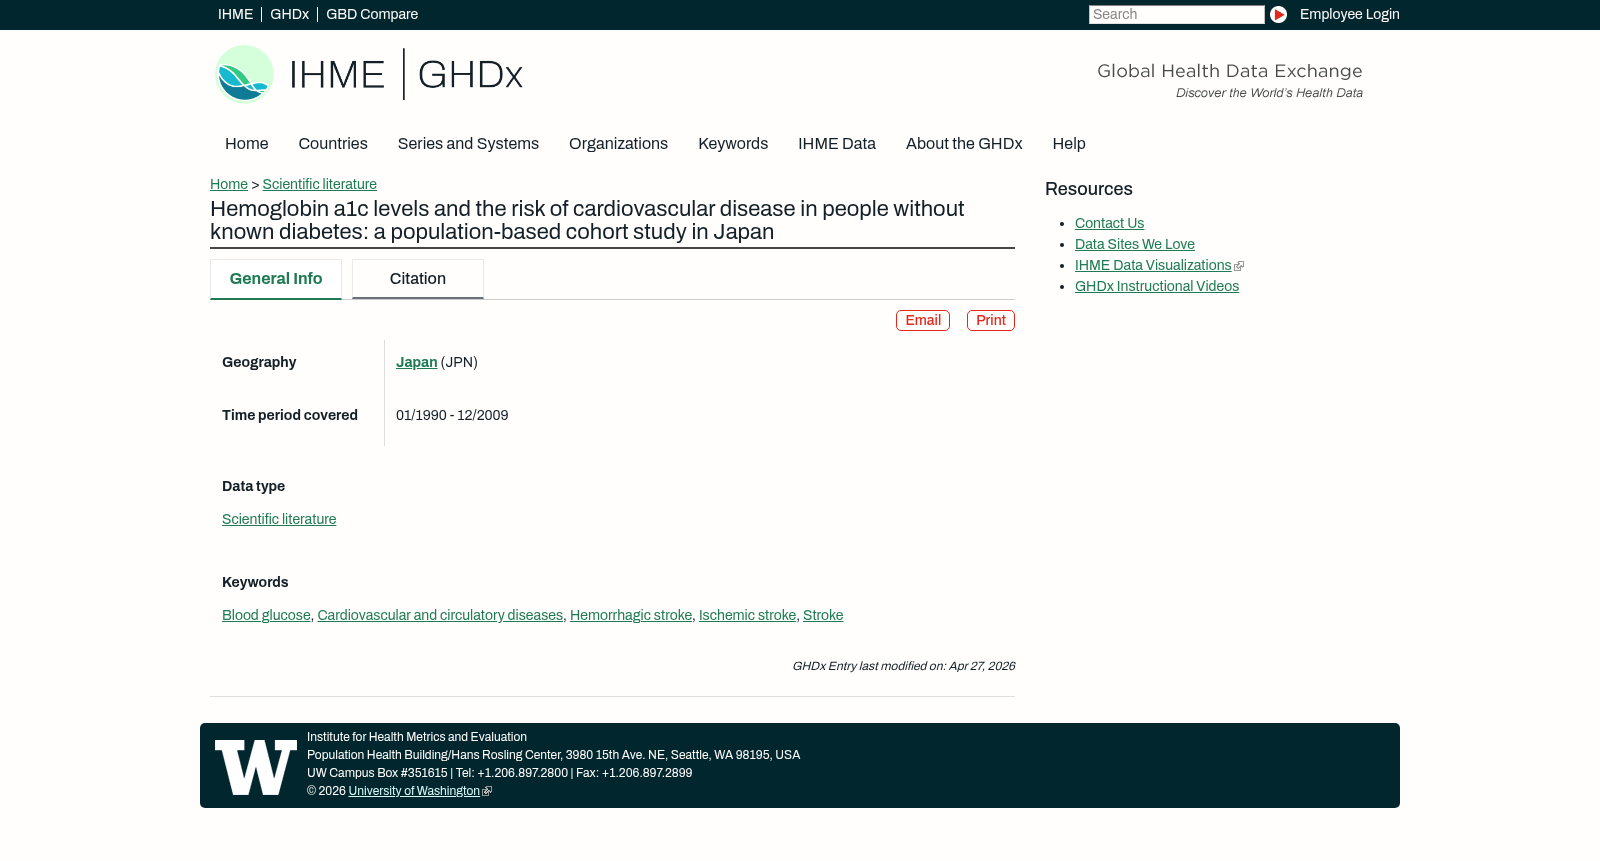Open Hemorrhagic stroke keyword link
This screenshot has height=861, width=1600.
pos(631,615)
